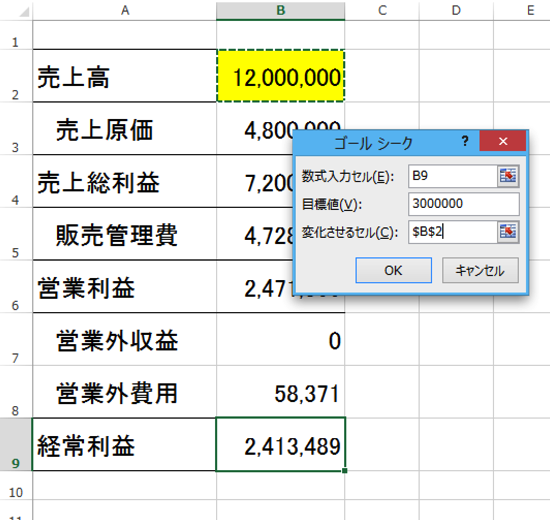Image resolution: width=550 pixels, height=520 pixels.
Task: Select row 3 header
Action: click(x=16, y=129)
